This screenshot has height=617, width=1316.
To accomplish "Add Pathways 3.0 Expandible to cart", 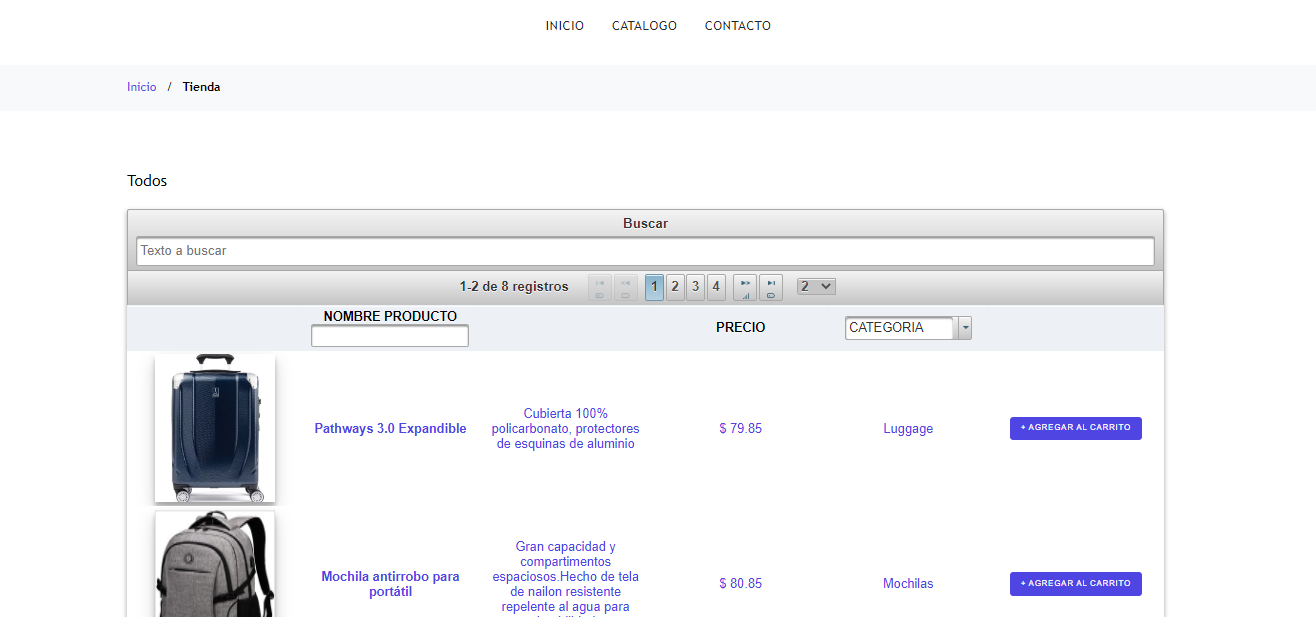I will tap(1076, 428).
